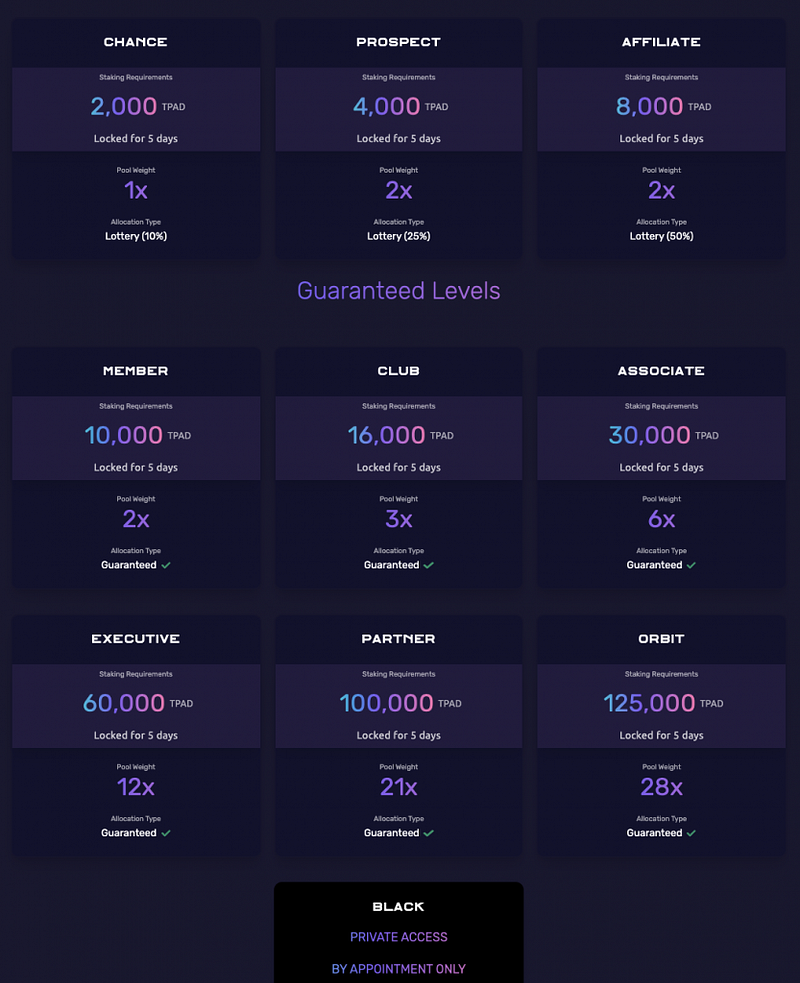Click the 100,000 TPAD staking amount

click(400, 703)
